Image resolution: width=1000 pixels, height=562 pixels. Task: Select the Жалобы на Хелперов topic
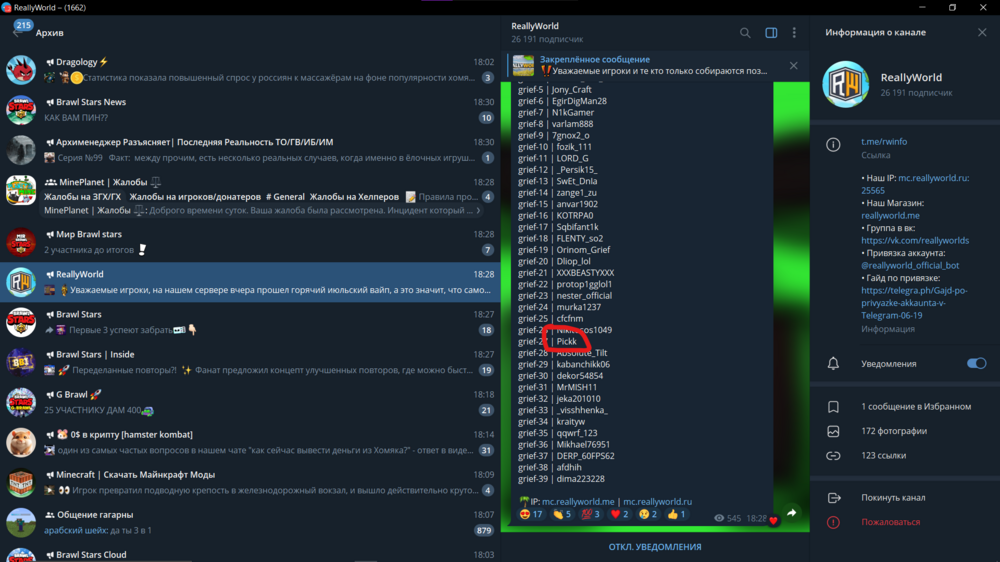(x=354, y=196)
